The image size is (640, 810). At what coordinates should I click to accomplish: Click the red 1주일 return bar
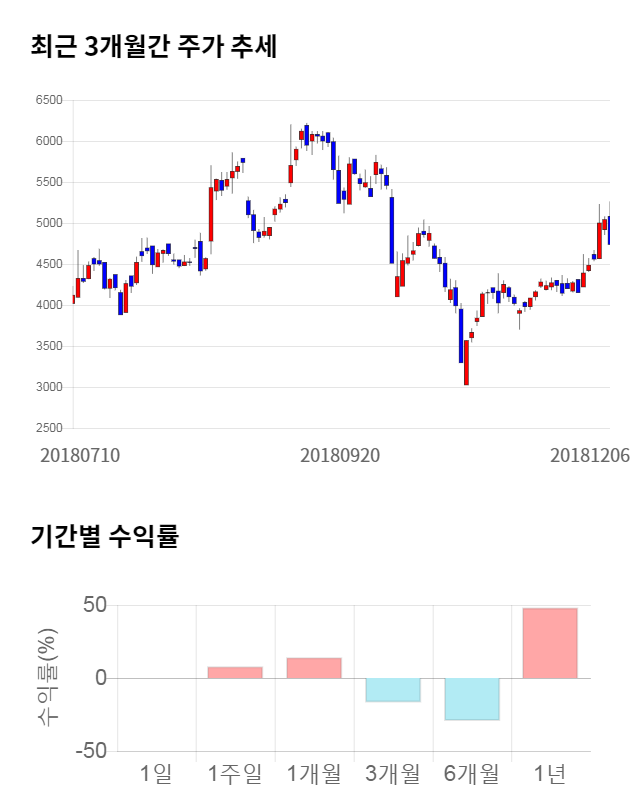point(235,673)
